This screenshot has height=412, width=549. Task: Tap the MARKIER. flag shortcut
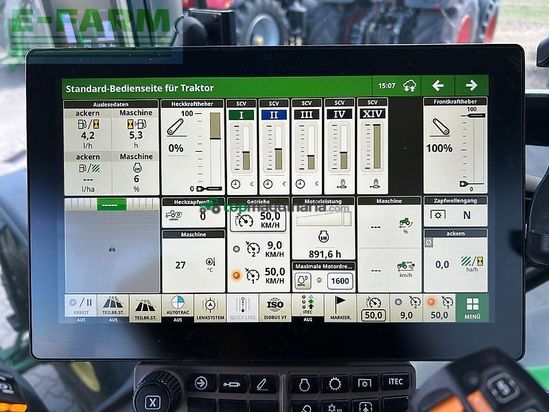click(340, 308)
